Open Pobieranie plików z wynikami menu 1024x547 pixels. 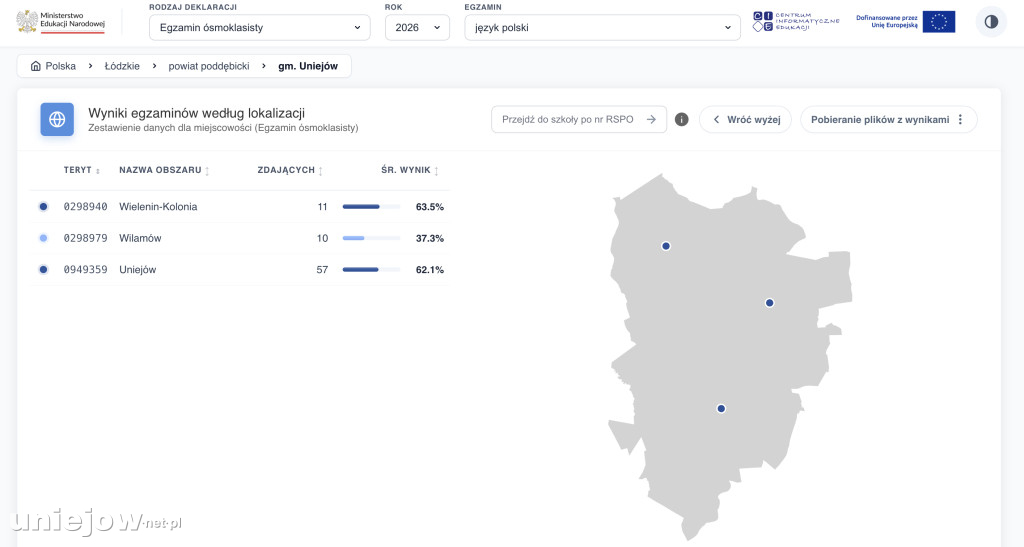coord(888,119)
